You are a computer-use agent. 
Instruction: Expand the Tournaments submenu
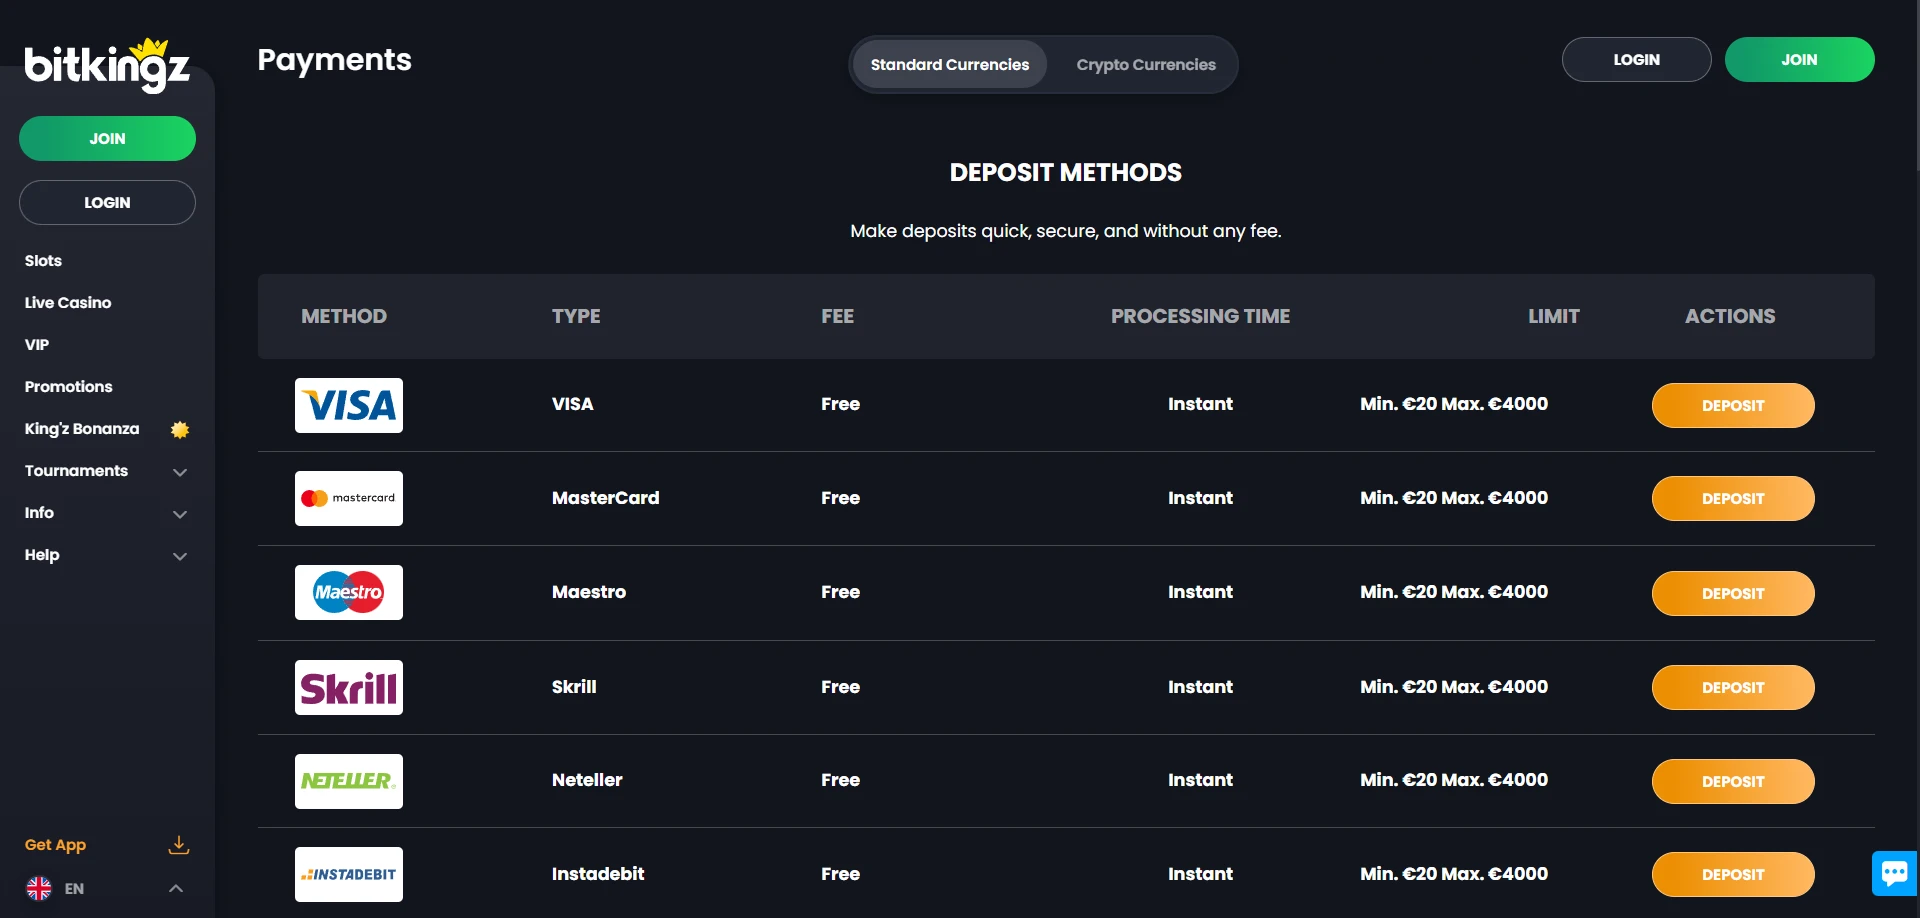[180, 472]
